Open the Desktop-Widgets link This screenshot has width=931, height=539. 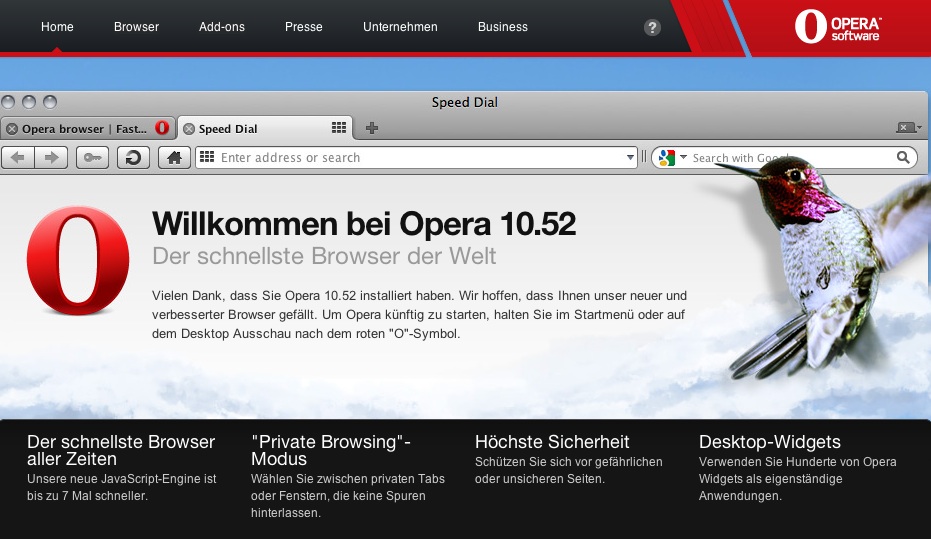[x=770, y=442]
